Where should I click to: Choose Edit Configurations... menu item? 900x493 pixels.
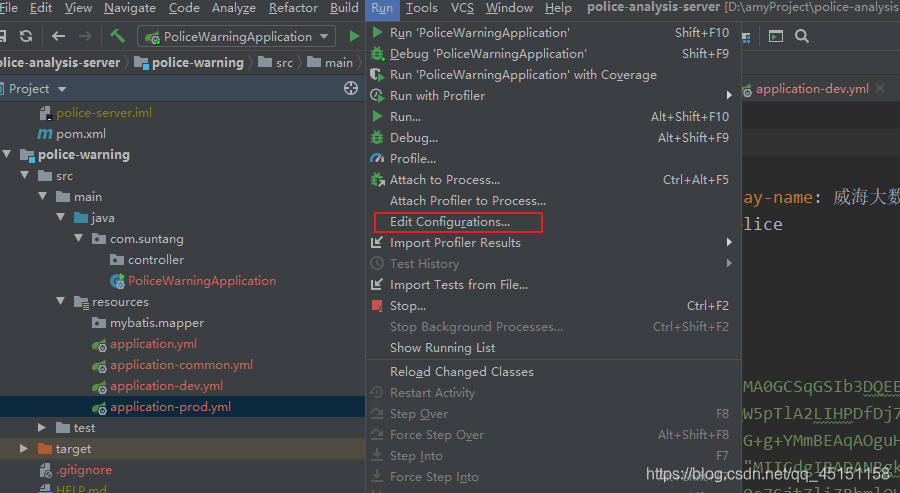(553, 222)
